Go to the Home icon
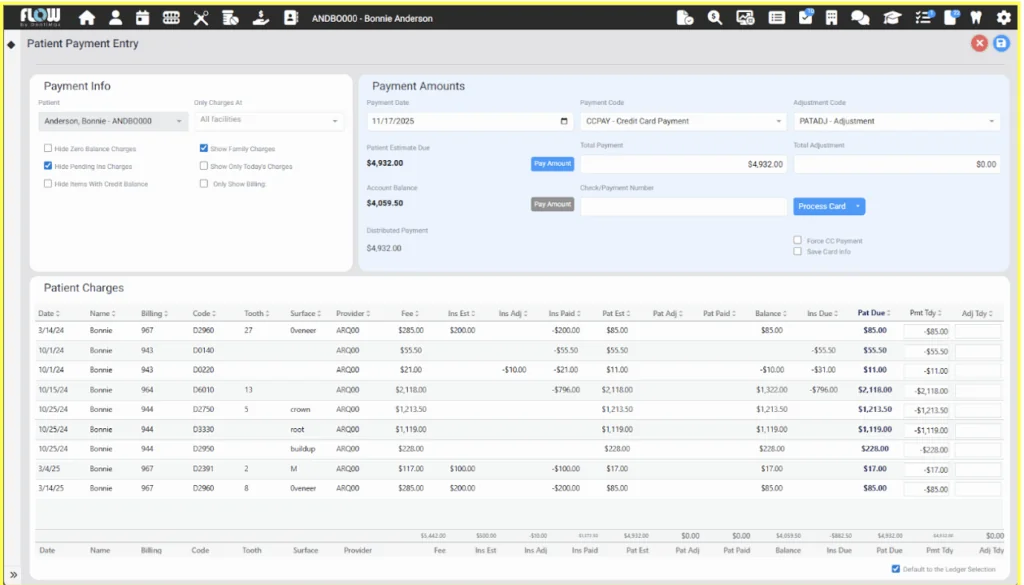Screen dimensions: 1024x585 click(87, 18)
